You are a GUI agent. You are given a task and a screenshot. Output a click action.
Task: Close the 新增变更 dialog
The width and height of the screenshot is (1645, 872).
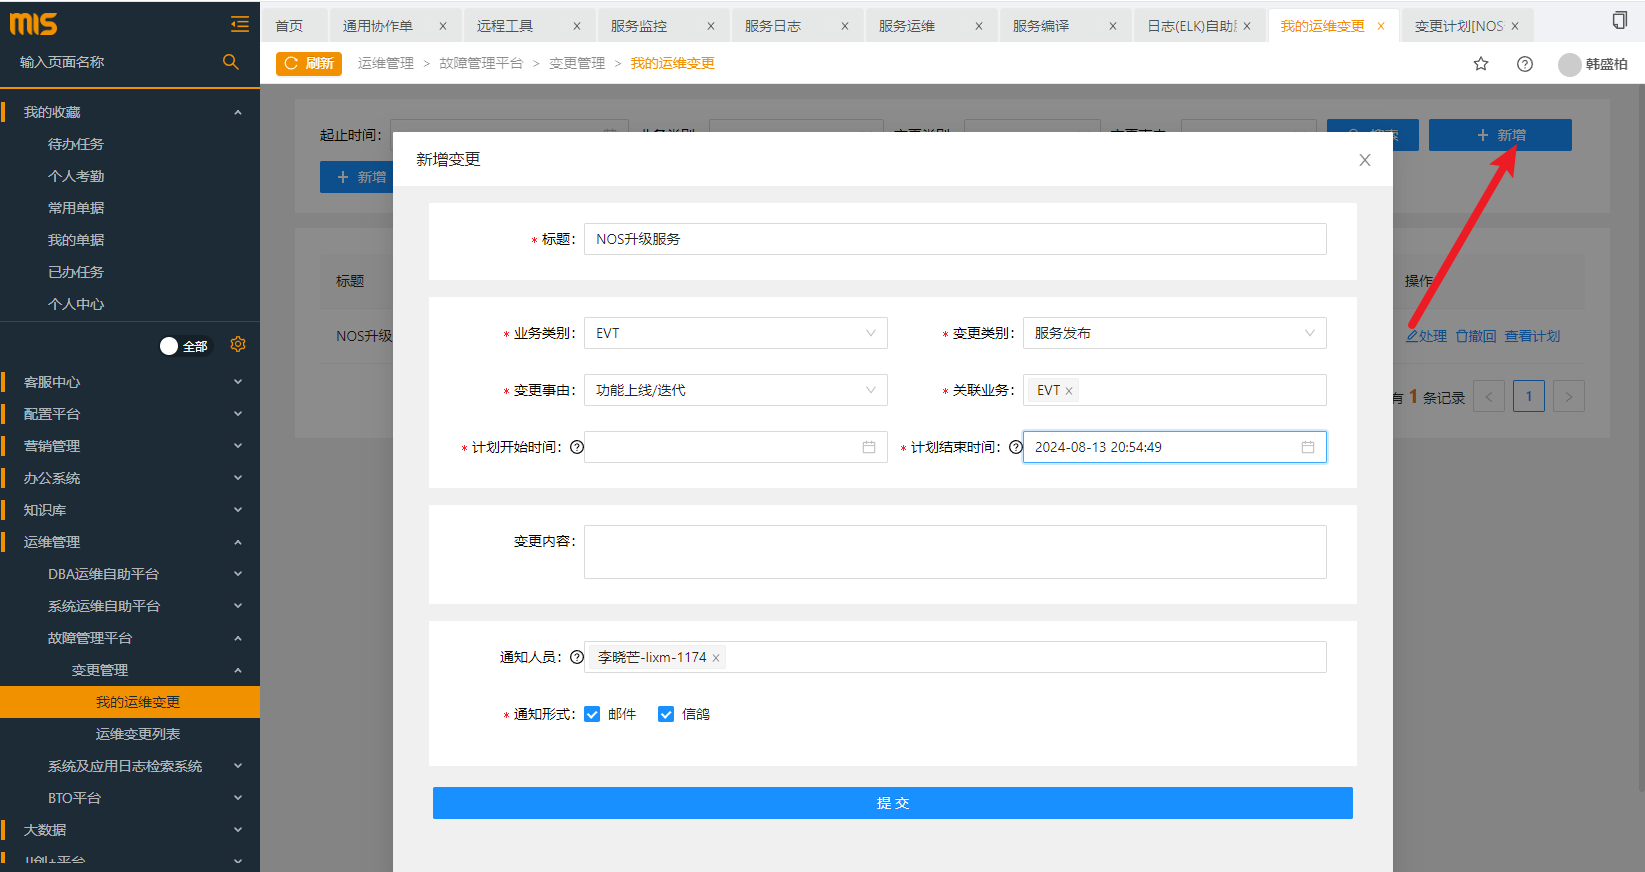(1365, 160)
